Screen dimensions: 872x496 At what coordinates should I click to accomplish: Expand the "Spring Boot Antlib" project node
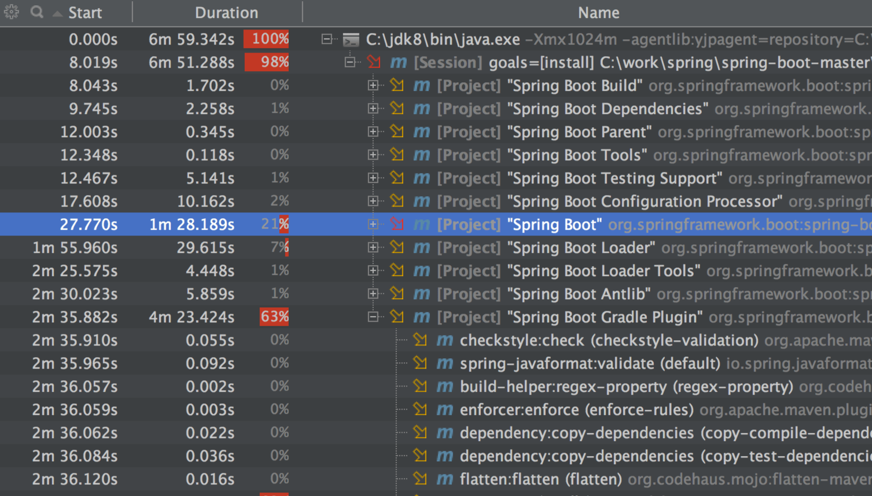pyautogui.click(x=373, y=294)
